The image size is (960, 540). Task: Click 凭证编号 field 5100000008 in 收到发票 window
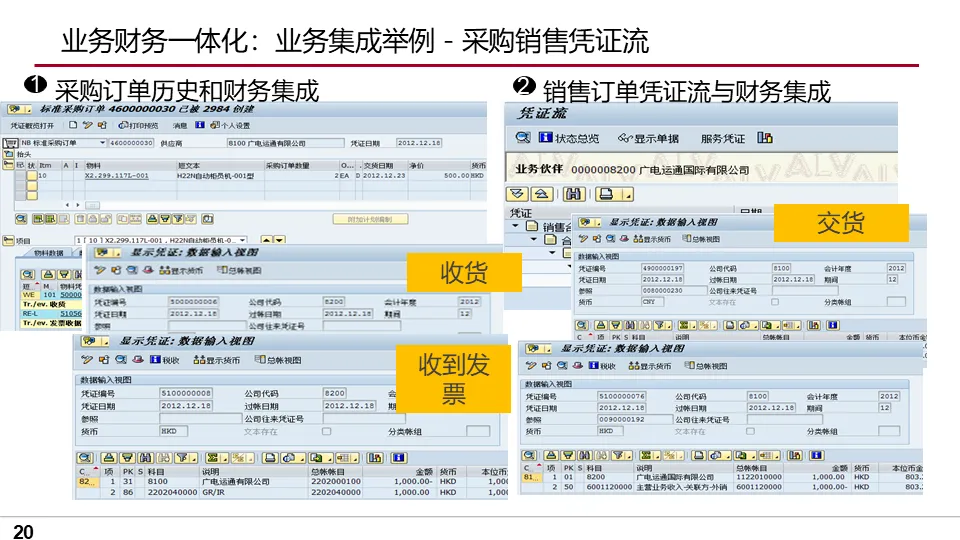(x=186, y=393)
